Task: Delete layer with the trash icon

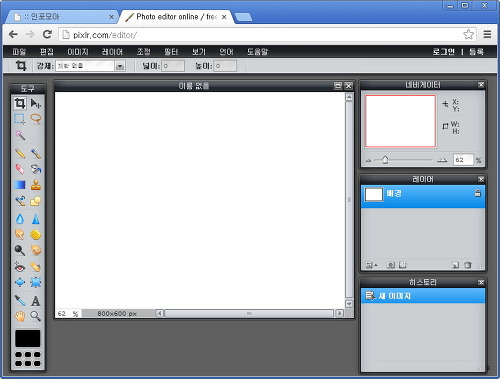Action: pyautogui.click(x=468, y=265)
